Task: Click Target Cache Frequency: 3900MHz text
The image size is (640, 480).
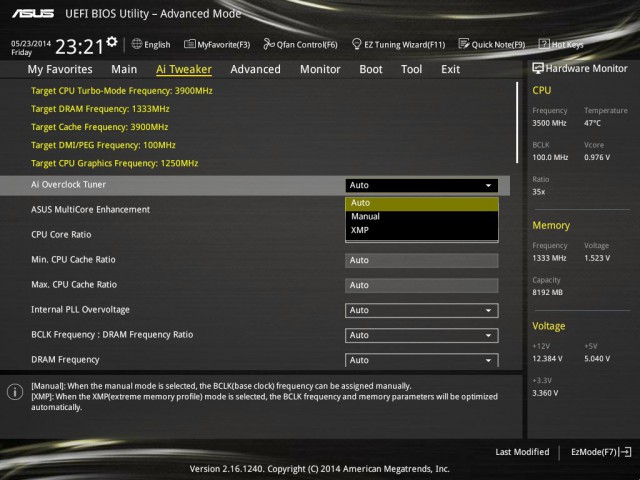Action: click(x=100, y=127)
